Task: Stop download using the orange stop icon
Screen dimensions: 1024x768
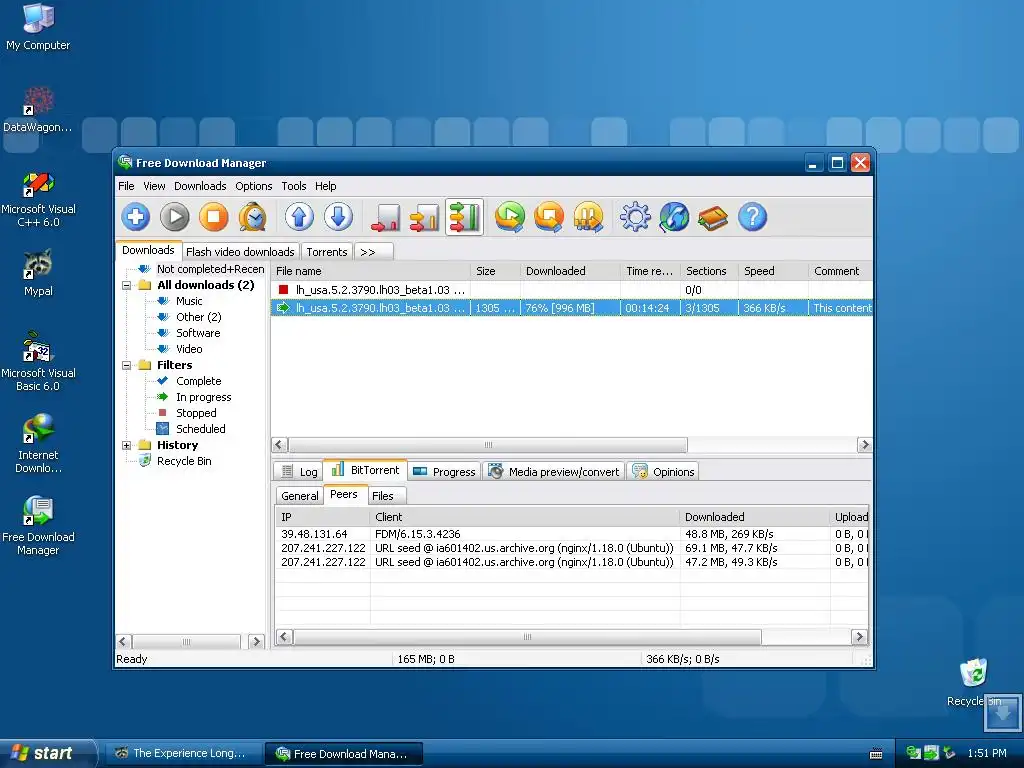Action: [214, 217]
